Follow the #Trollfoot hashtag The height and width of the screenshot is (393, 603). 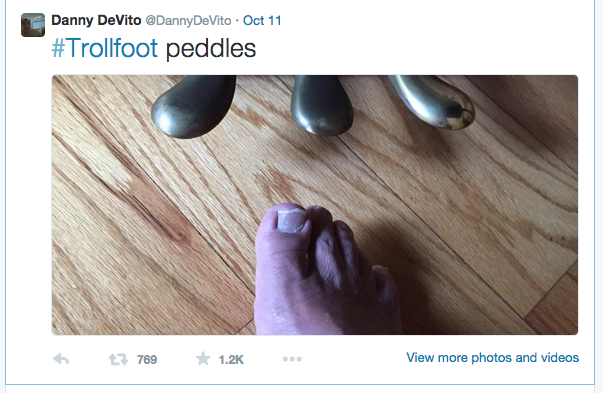click(x=105, y=48)
